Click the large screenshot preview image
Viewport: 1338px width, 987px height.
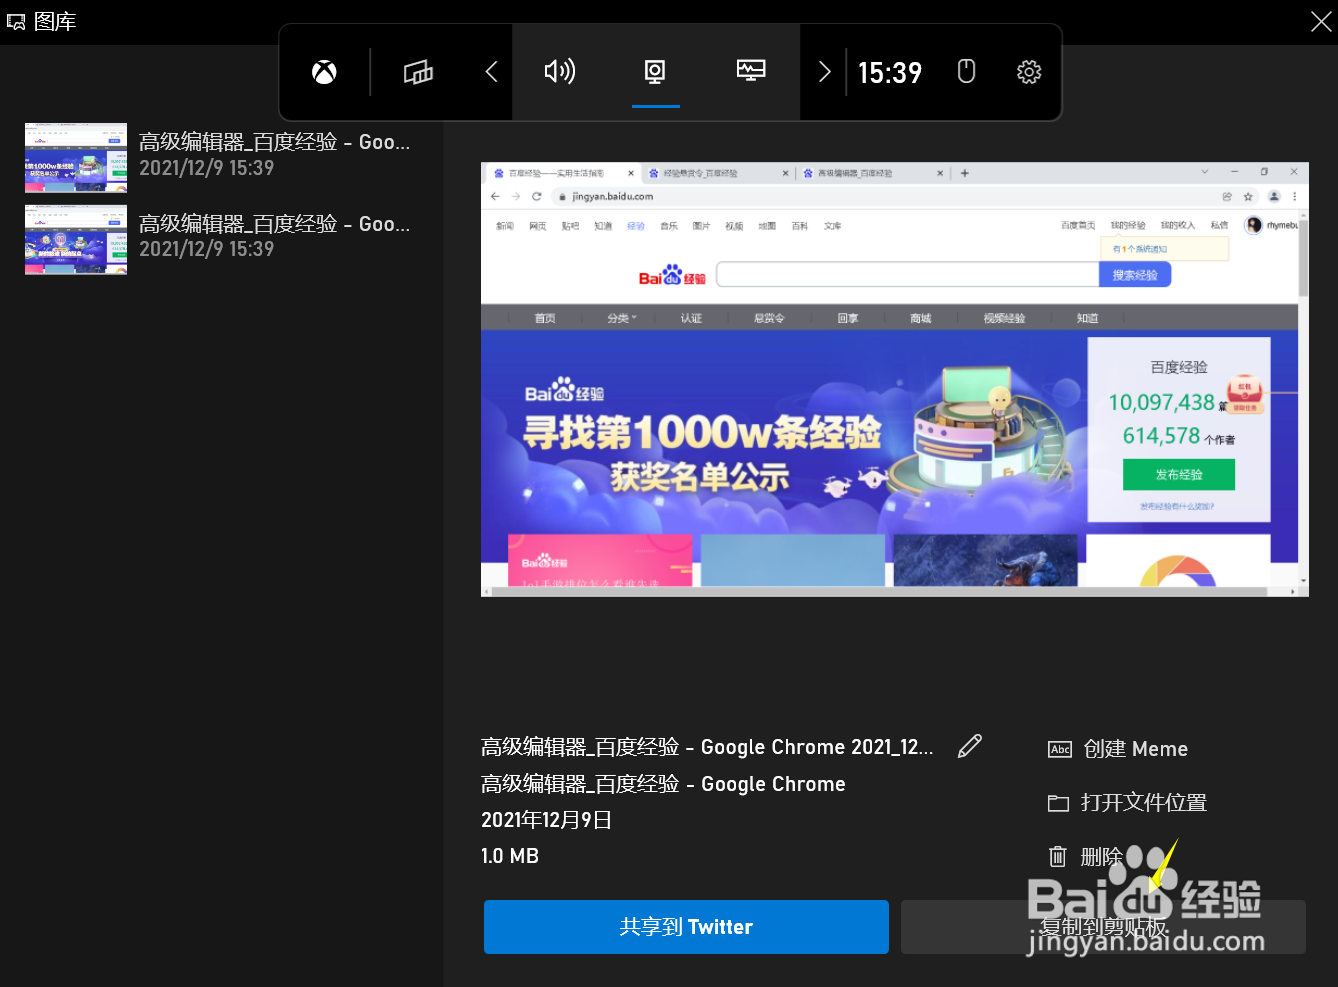click(x=895, y=380)
